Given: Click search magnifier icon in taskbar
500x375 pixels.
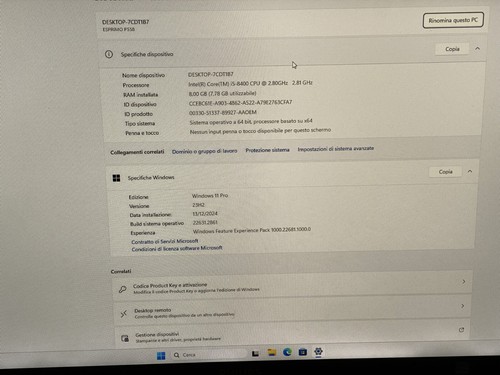Looking at the screenshot, I should pos(177,355).
